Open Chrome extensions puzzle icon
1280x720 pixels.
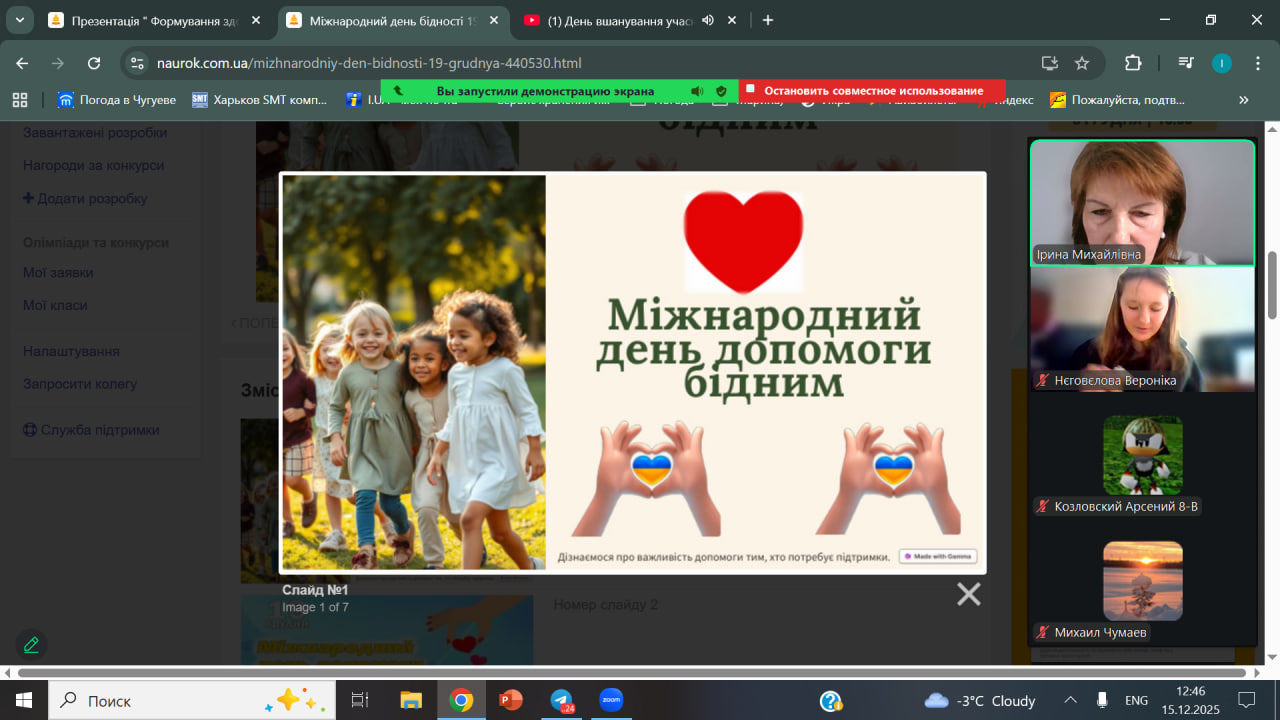click(x=1132, y=63)
